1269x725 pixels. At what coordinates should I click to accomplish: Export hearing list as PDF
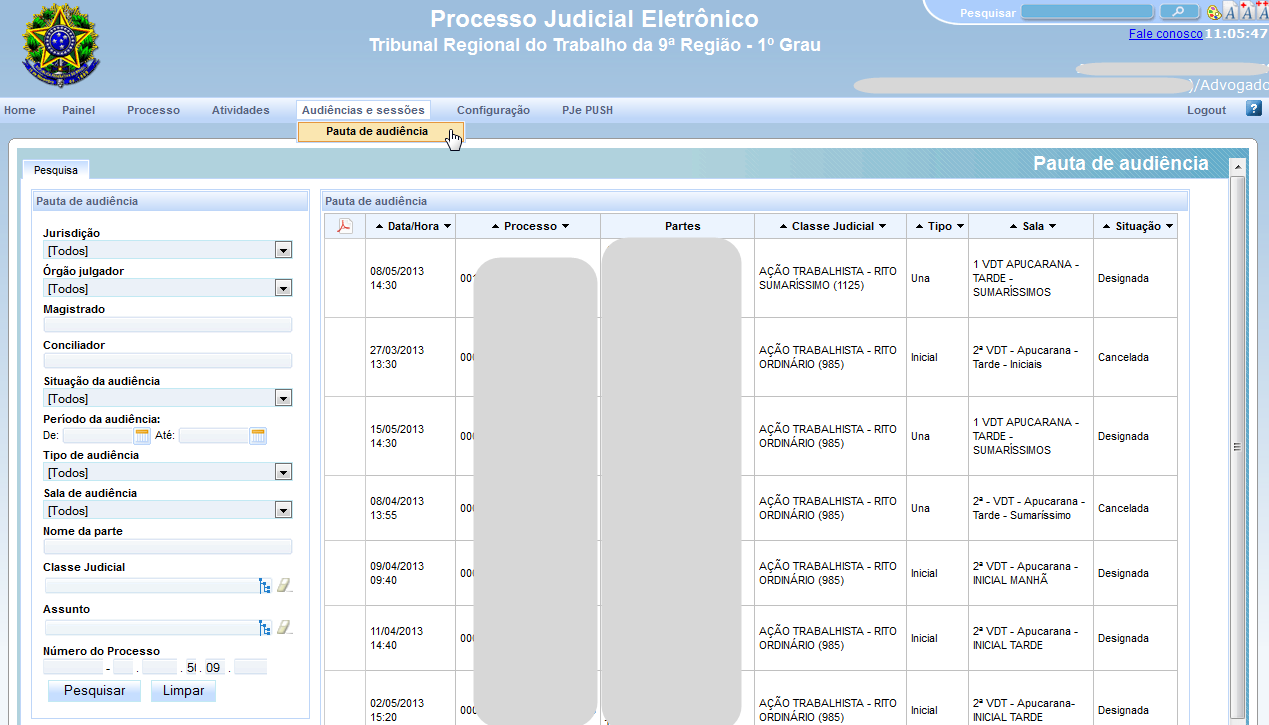tap(344, 226)
